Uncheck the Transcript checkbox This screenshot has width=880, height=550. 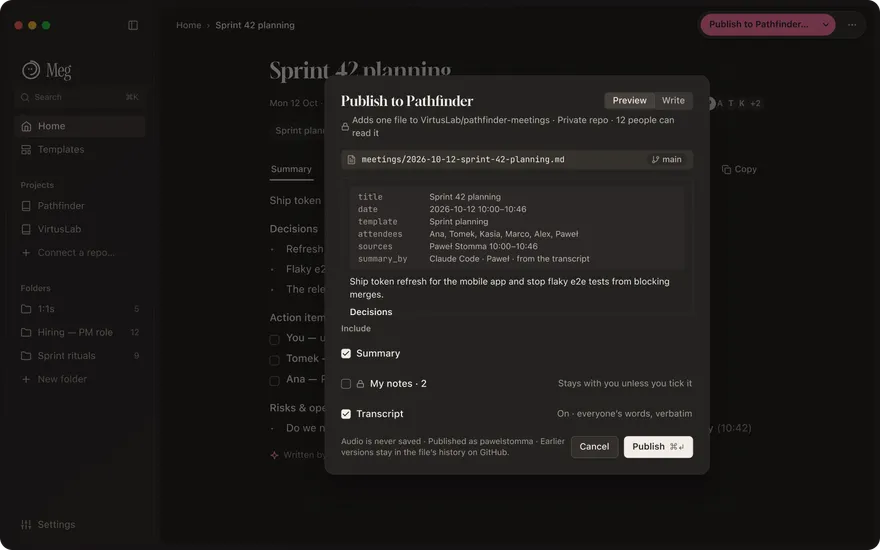click(x=346, y=414)
